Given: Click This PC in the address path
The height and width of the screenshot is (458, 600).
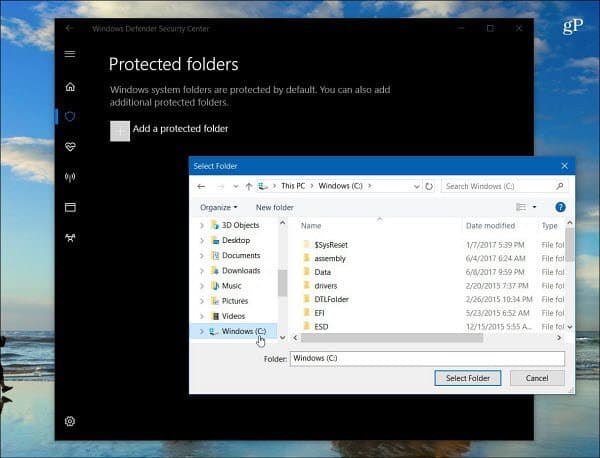Looking at the screenshot, I should click(x=293, y=186).
